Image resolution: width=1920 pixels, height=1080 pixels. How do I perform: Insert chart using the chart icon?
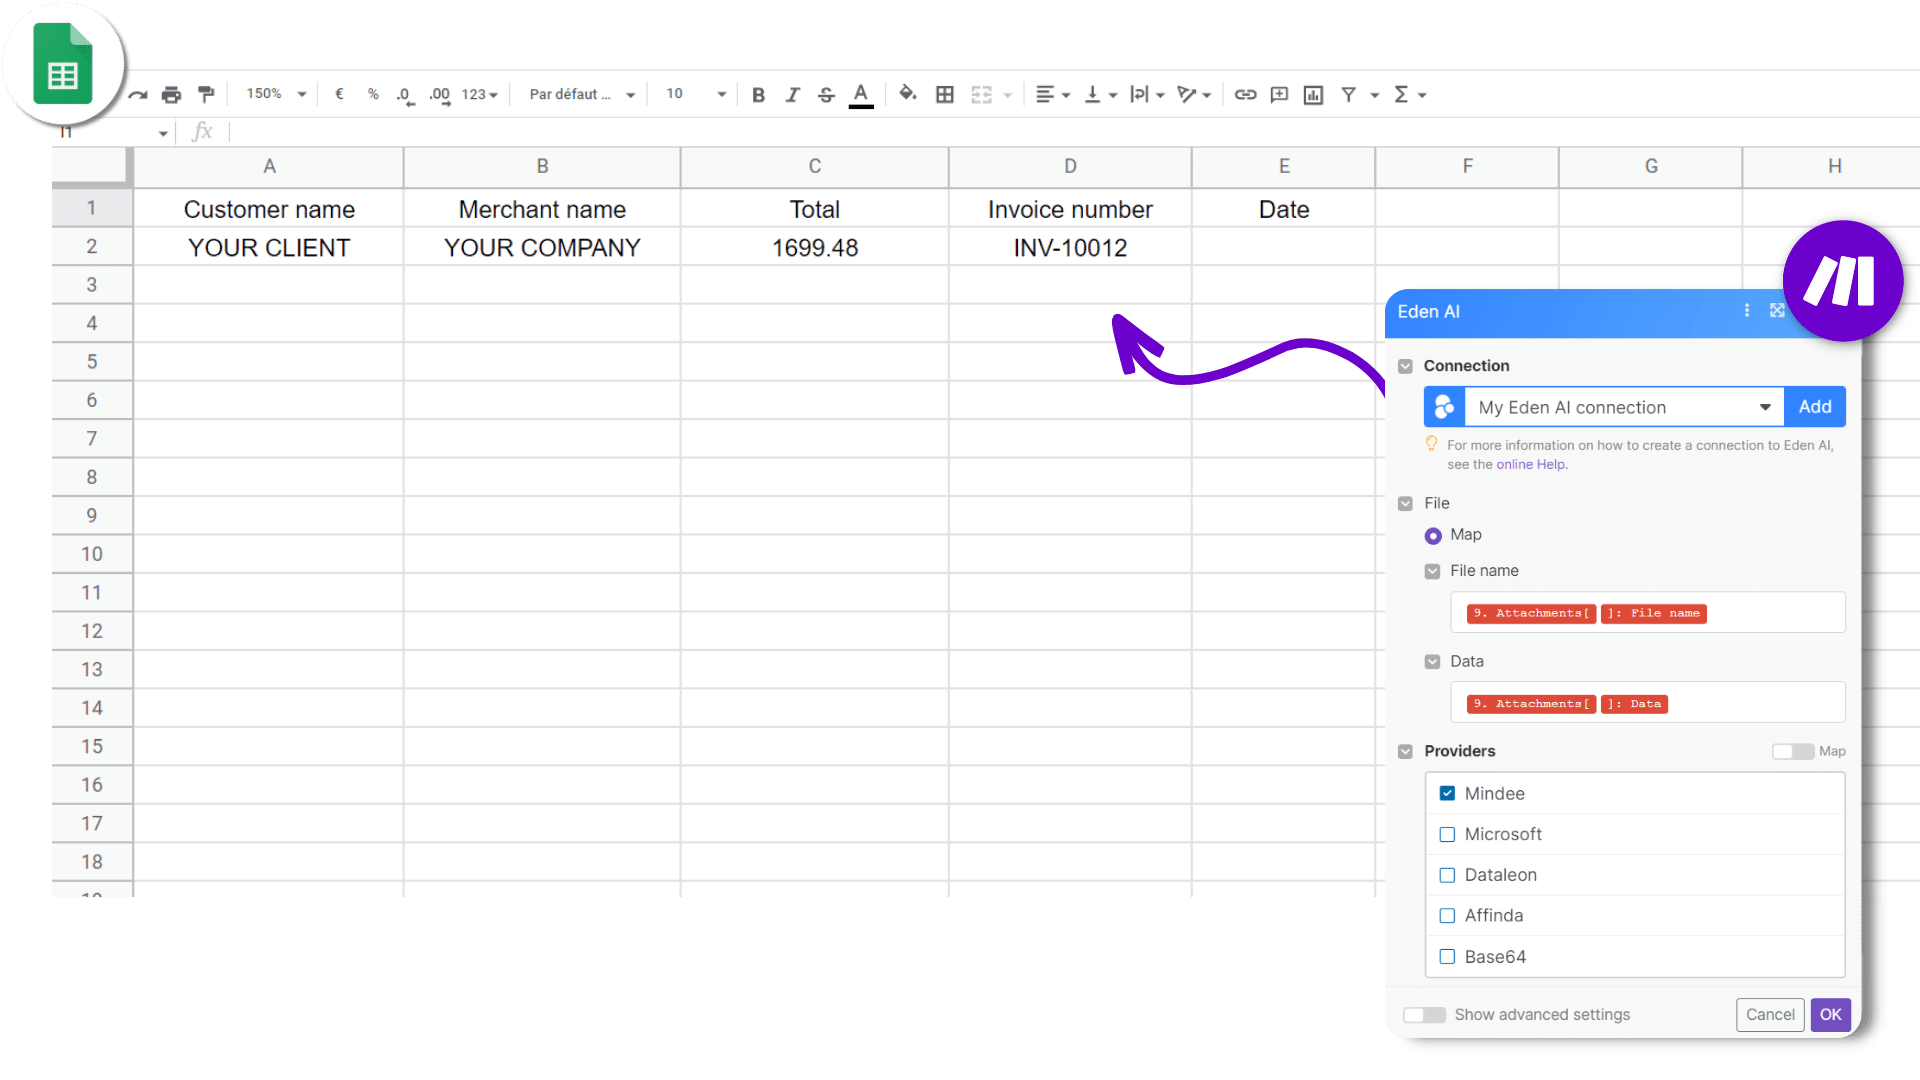[1313, 95]
